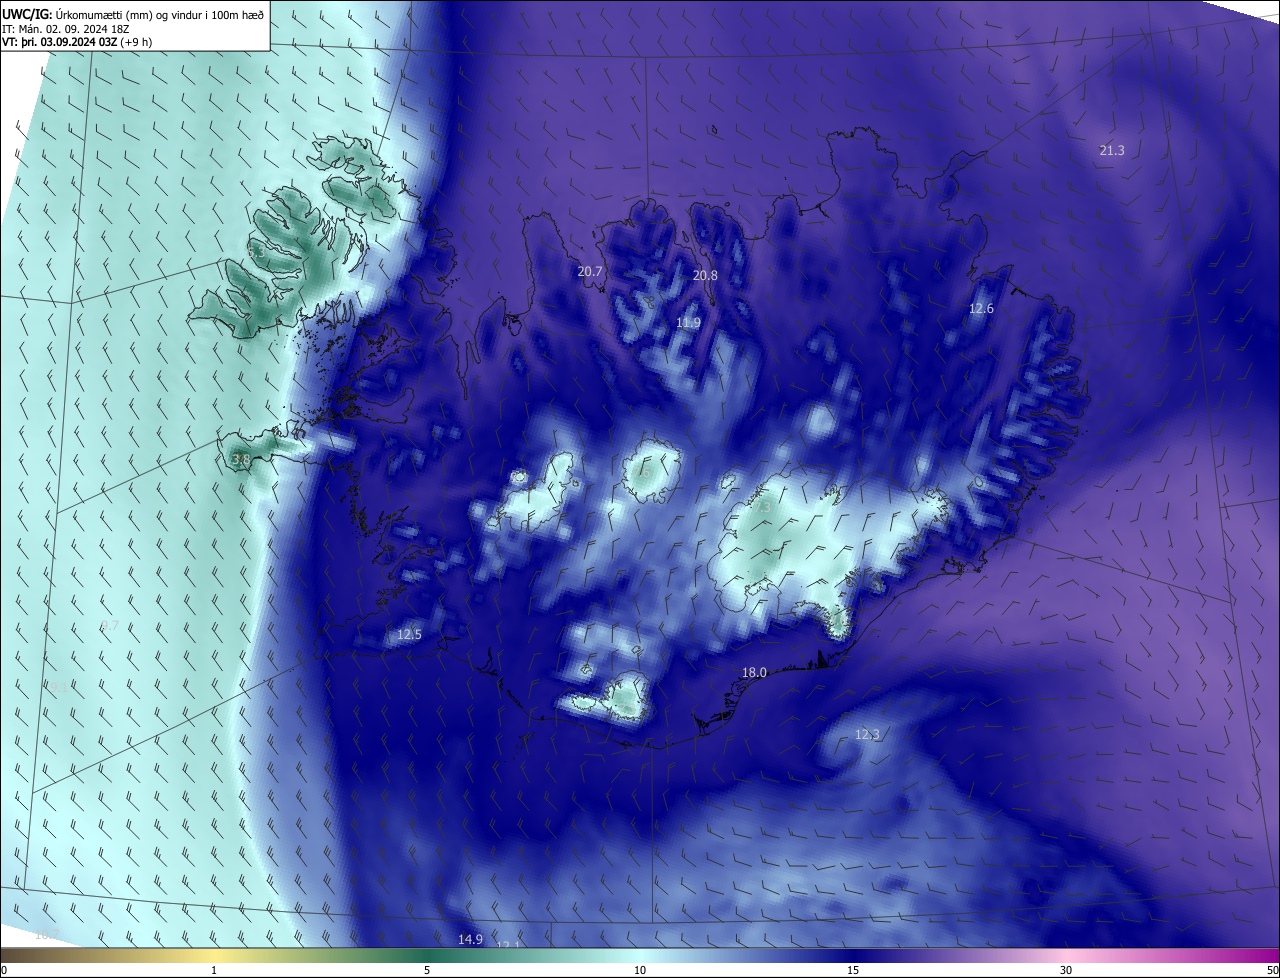Click the 20.7 value label

[590, 272]
